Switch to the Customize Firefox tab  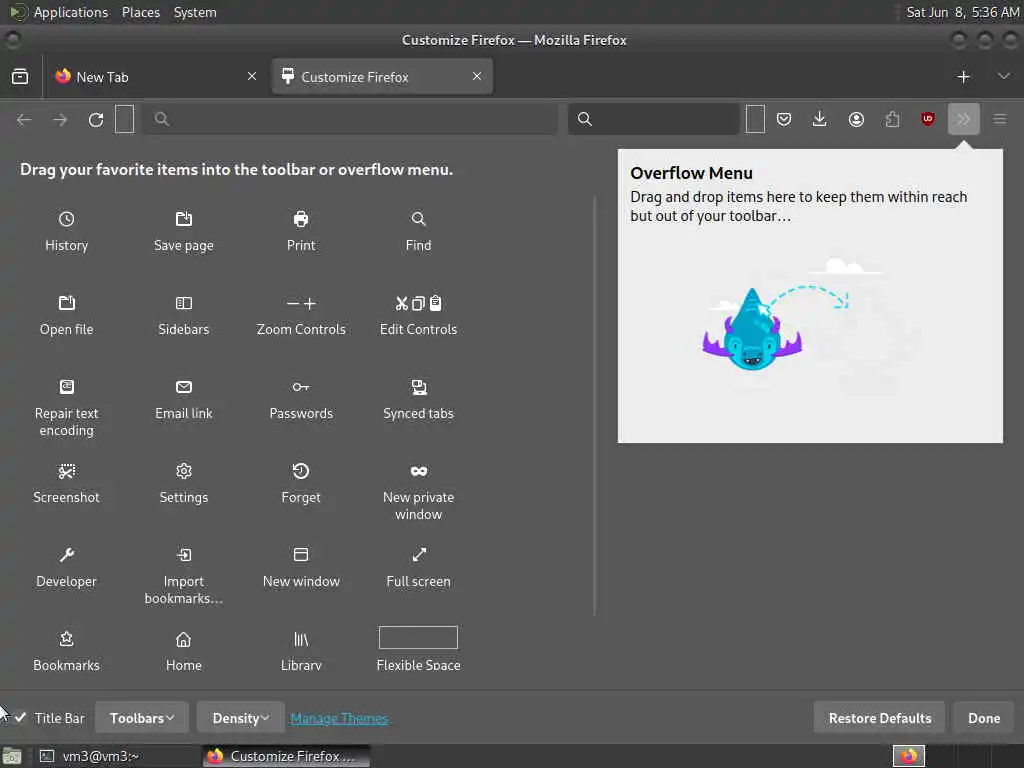click(x=382, y=77)
